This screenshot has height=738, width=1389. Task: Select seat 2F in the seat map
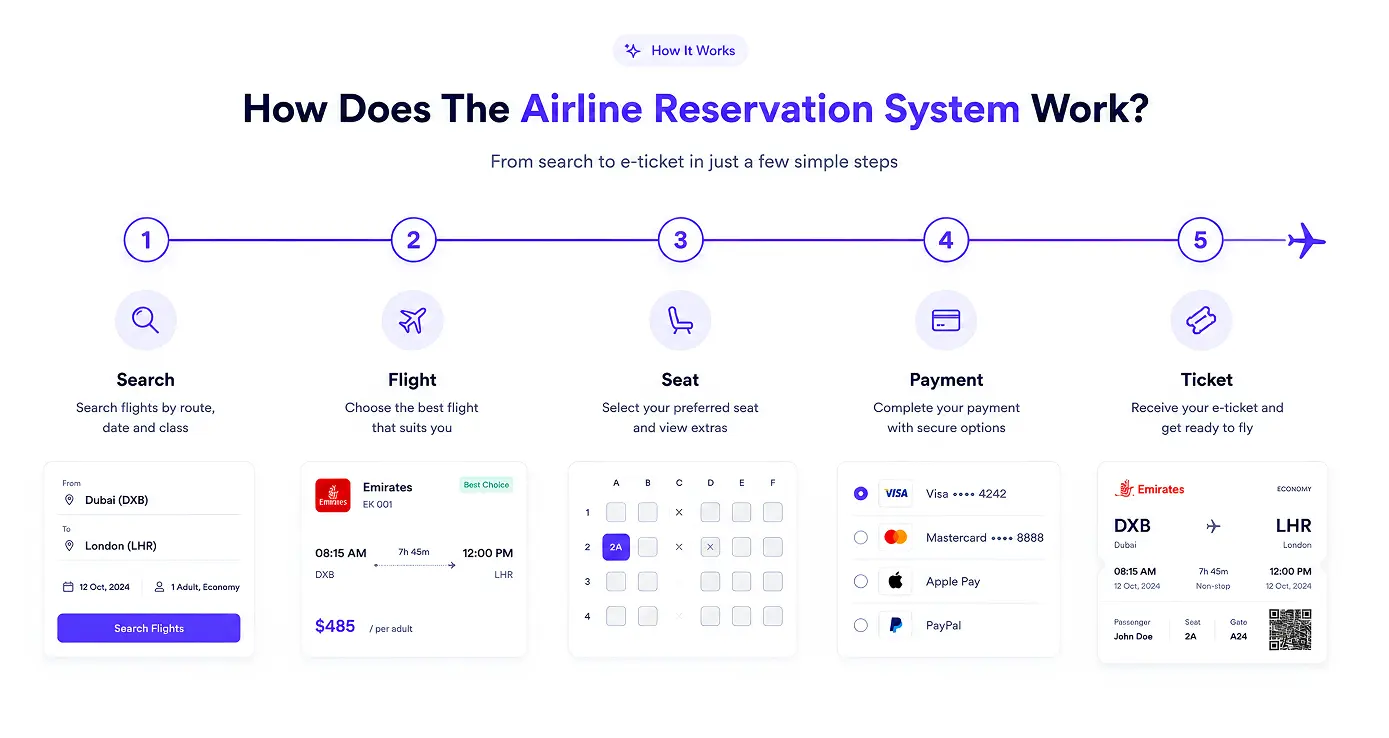click(773, 547)
